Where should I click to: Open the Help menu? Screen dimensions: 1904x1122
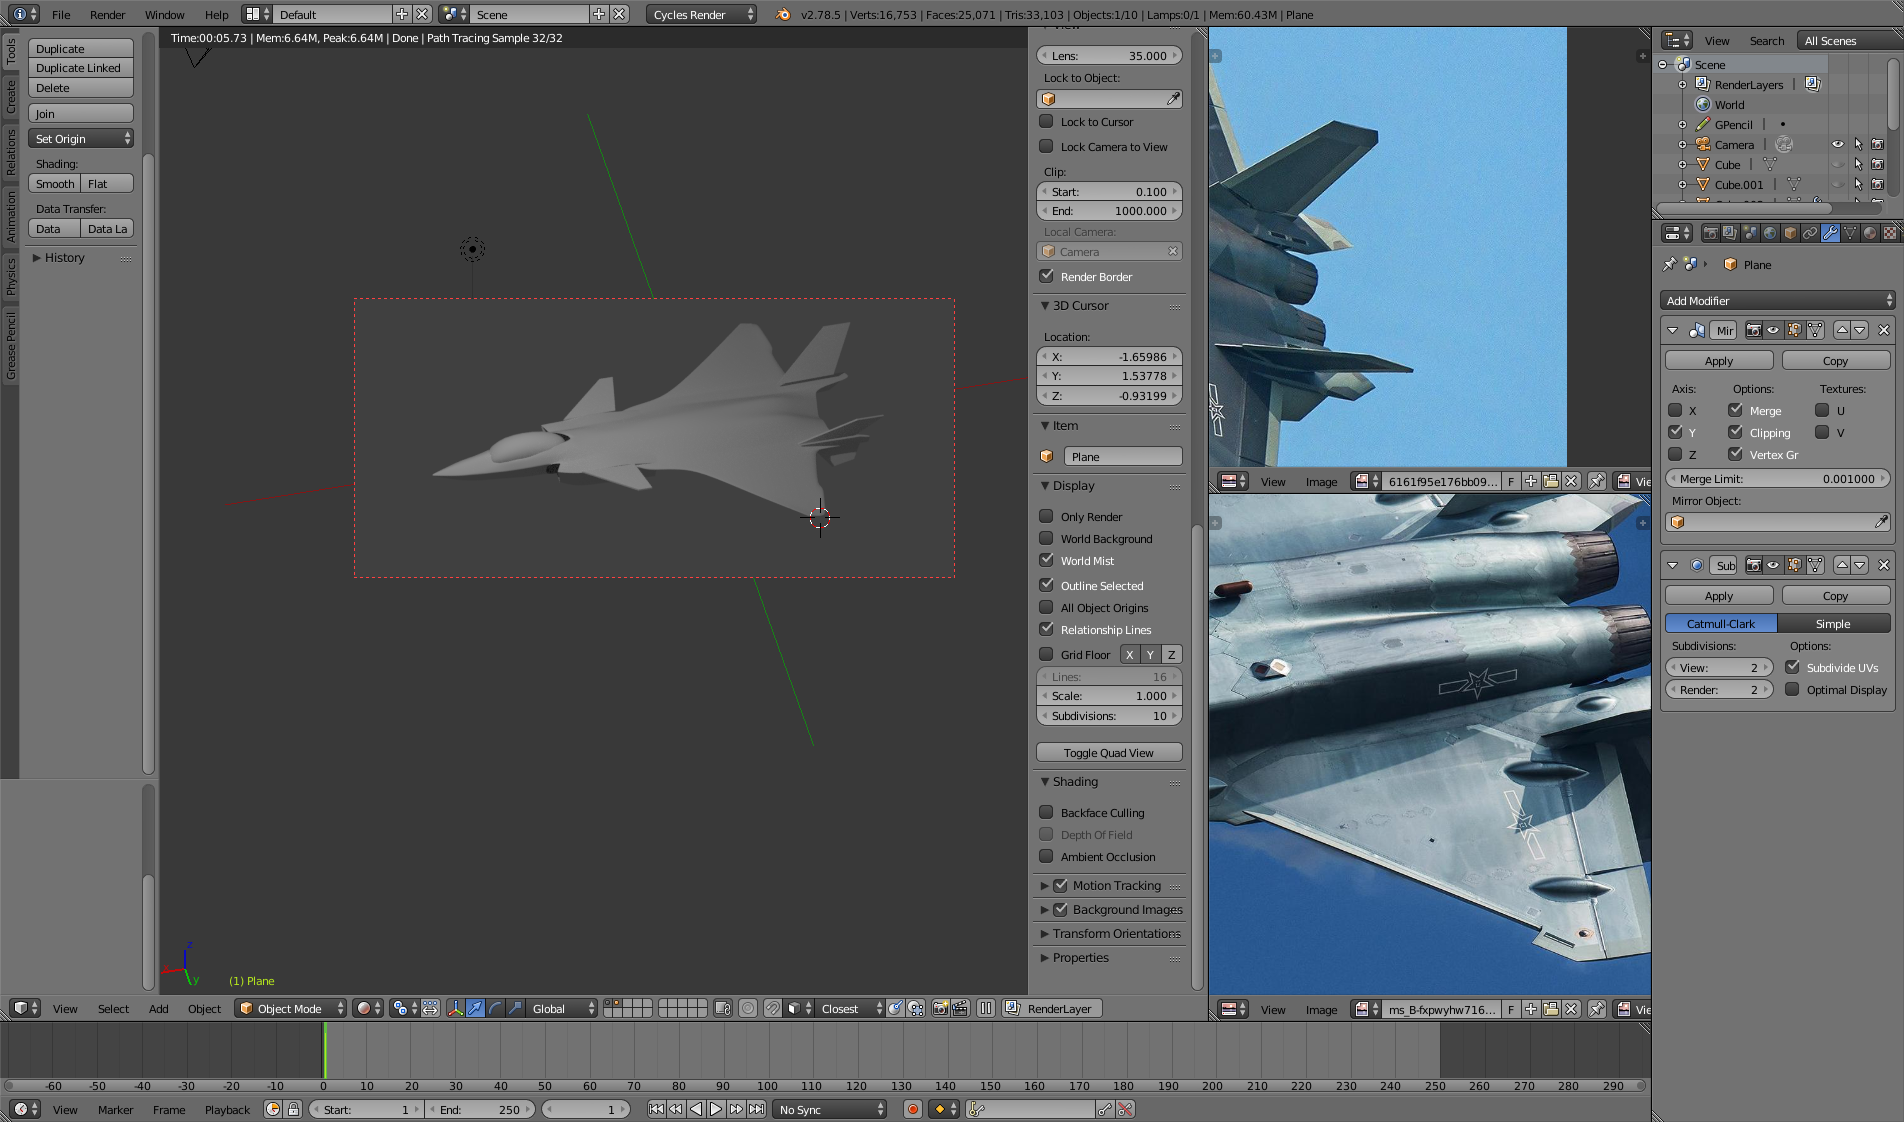(217, 14)
